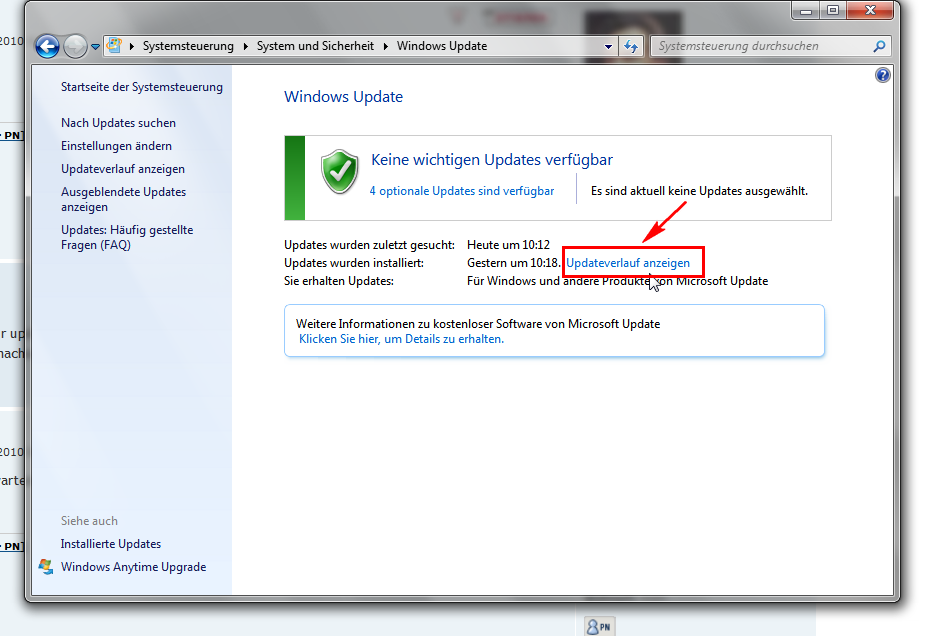Click Klicken Sie hier, um Details zu erhalten
Screen dimensions: 926x636
(x=402, y=339)
